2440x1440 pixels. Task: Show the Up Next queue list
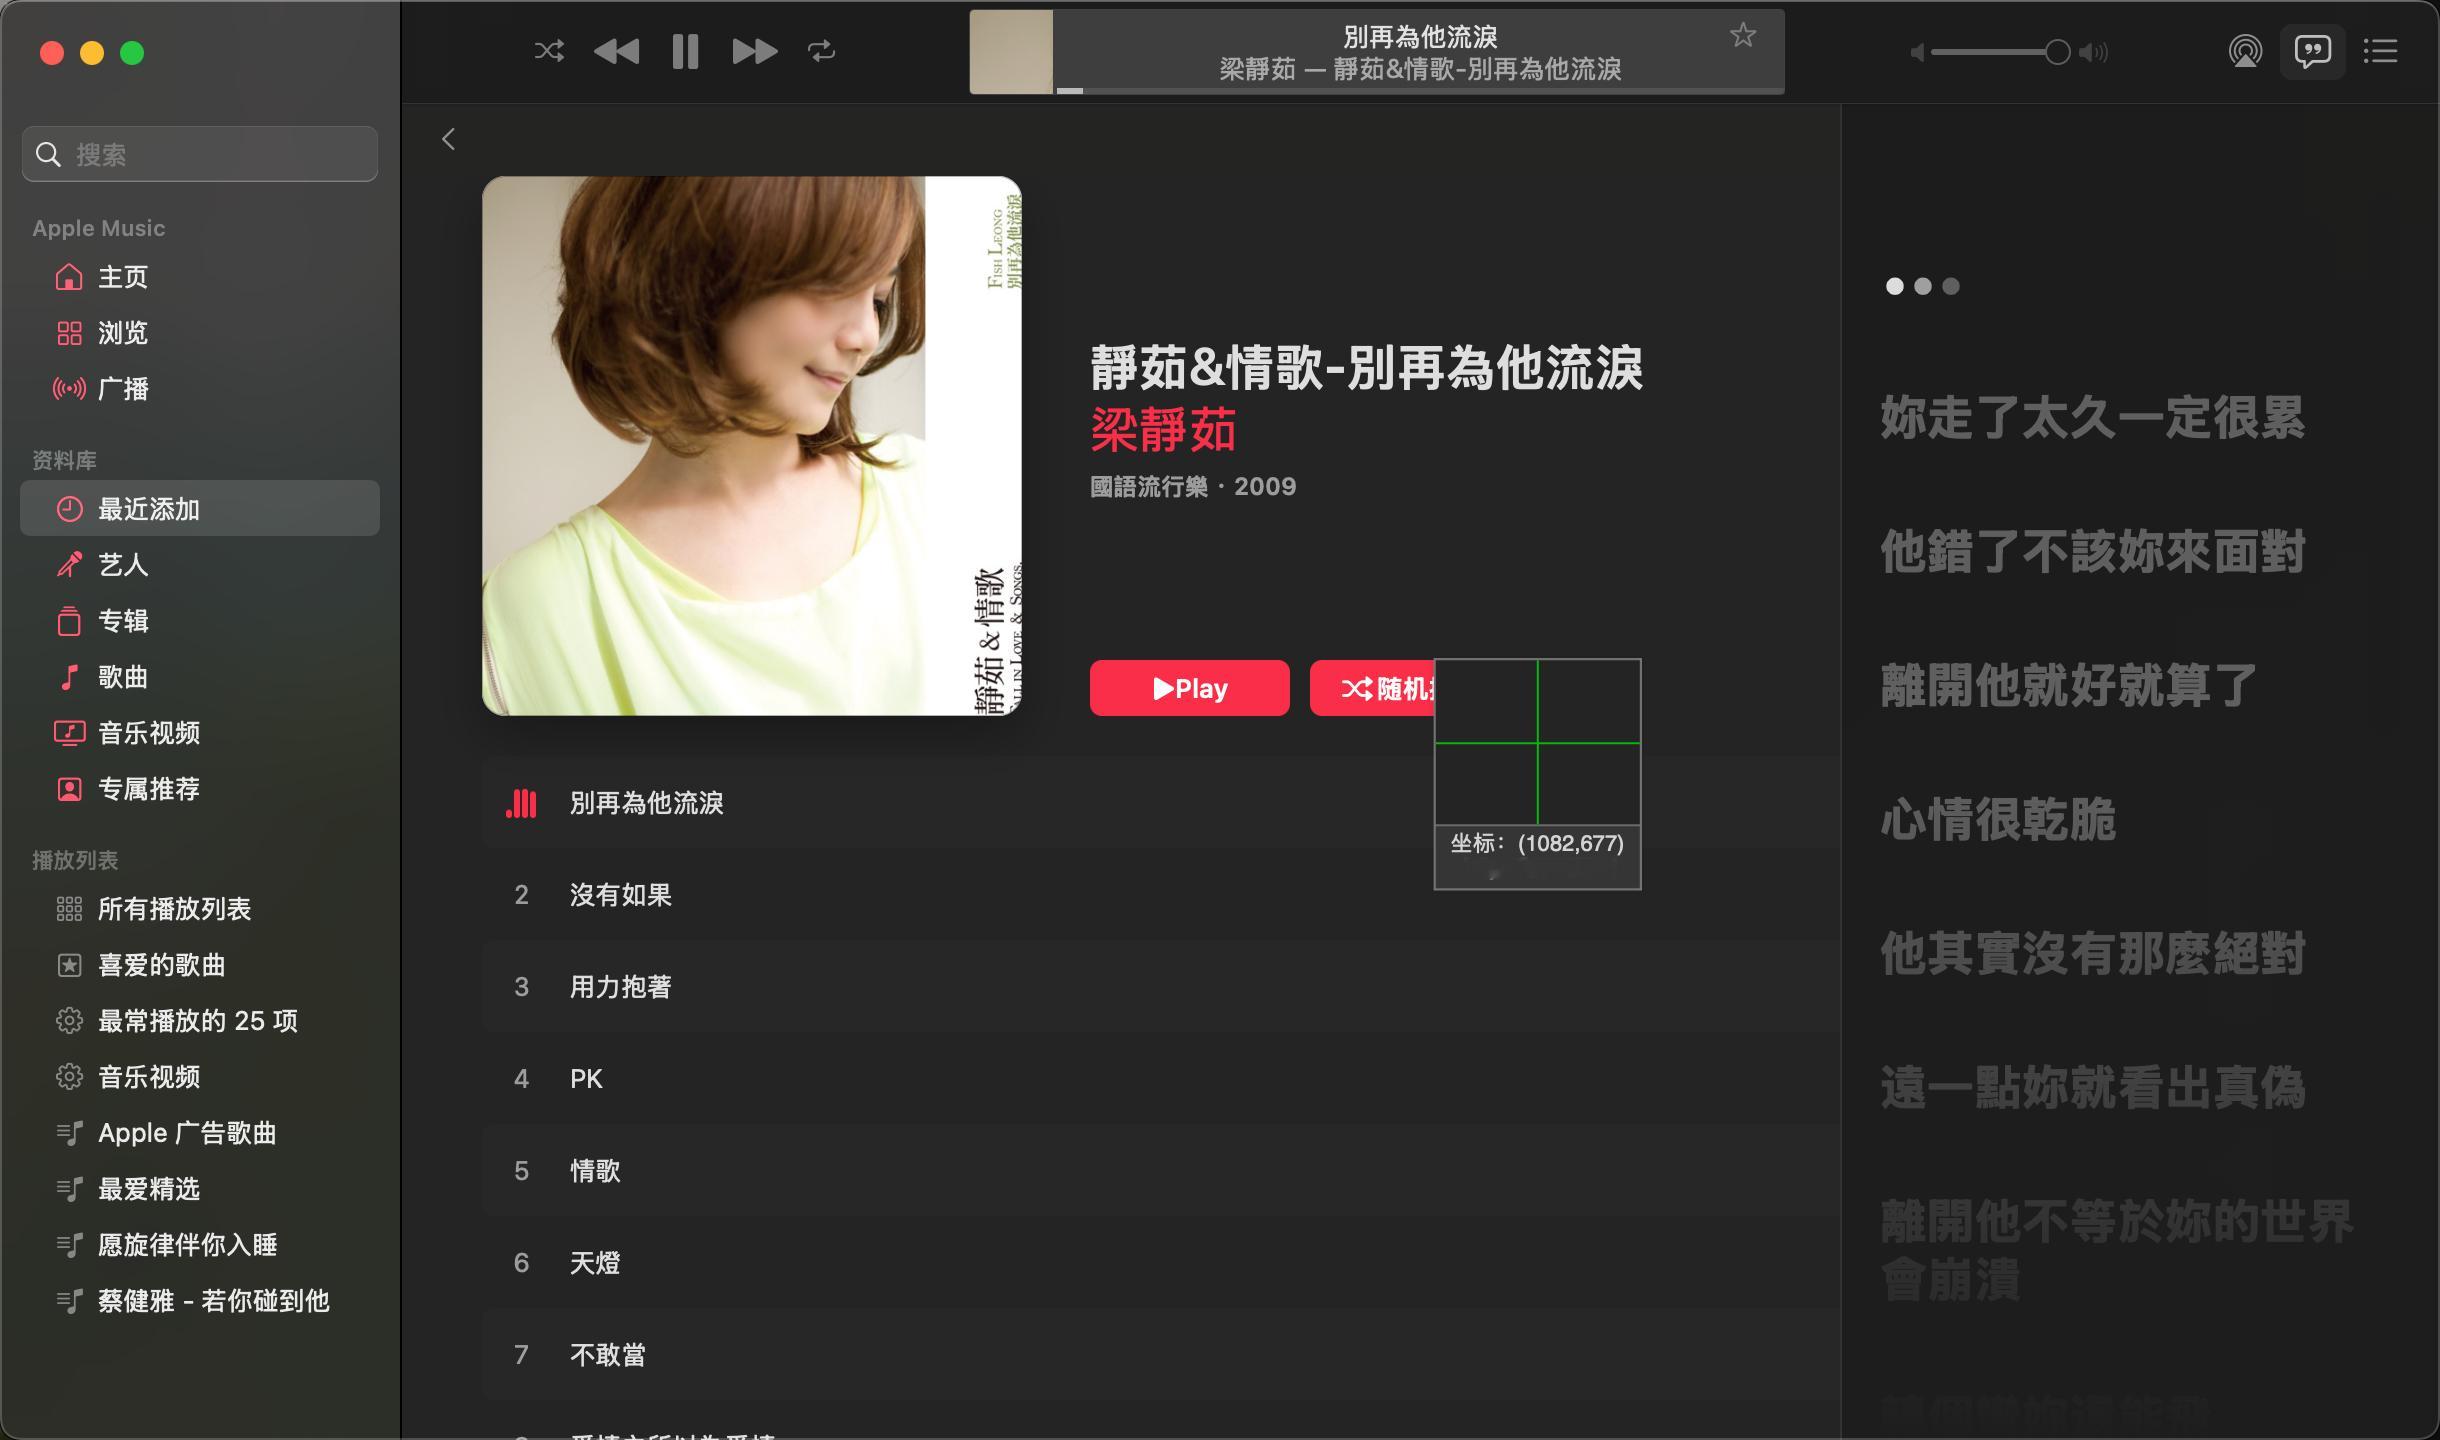click(x=2380, y=51)
